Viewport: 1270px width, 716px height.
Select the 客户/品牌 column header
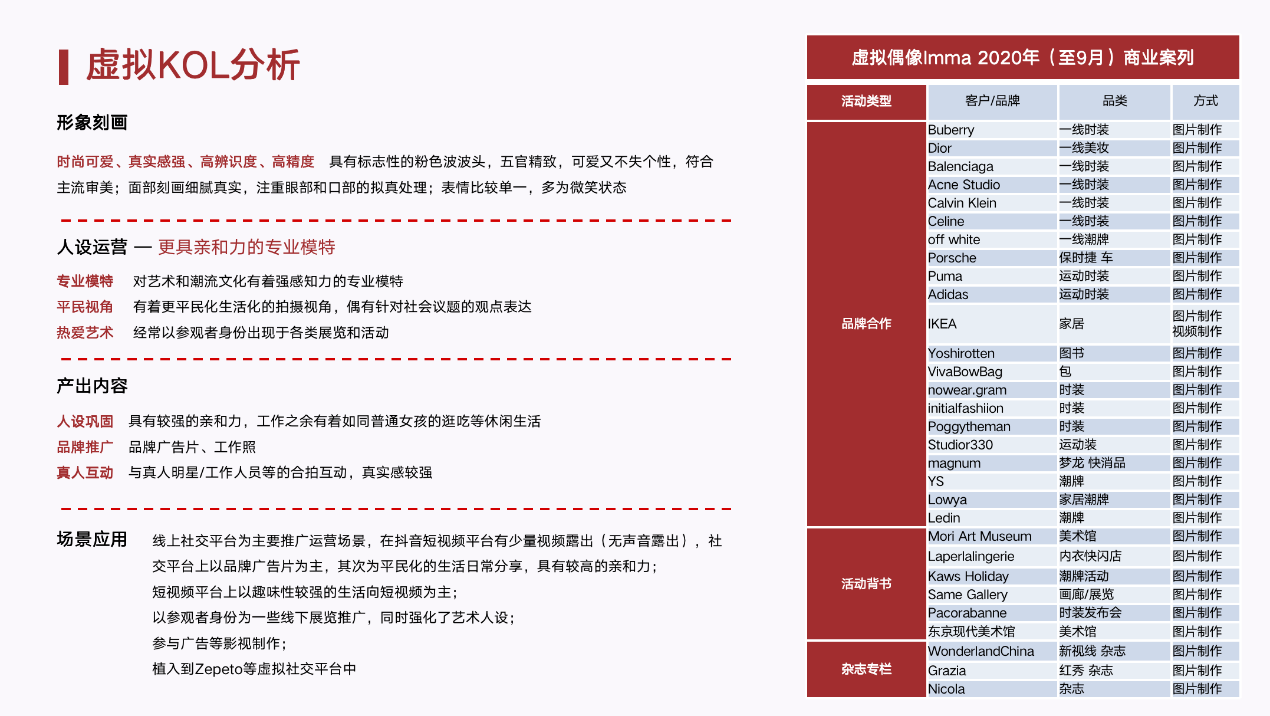click(992, 101)
